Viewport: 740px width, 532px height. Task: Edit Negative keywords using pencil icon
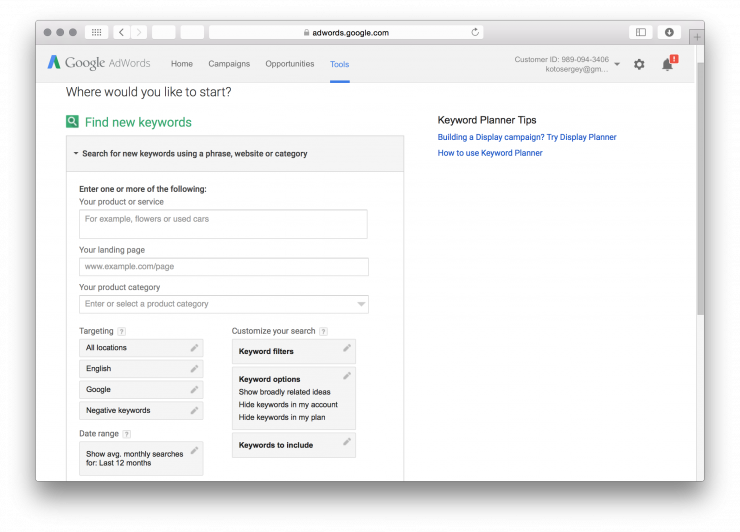[194, 410]
